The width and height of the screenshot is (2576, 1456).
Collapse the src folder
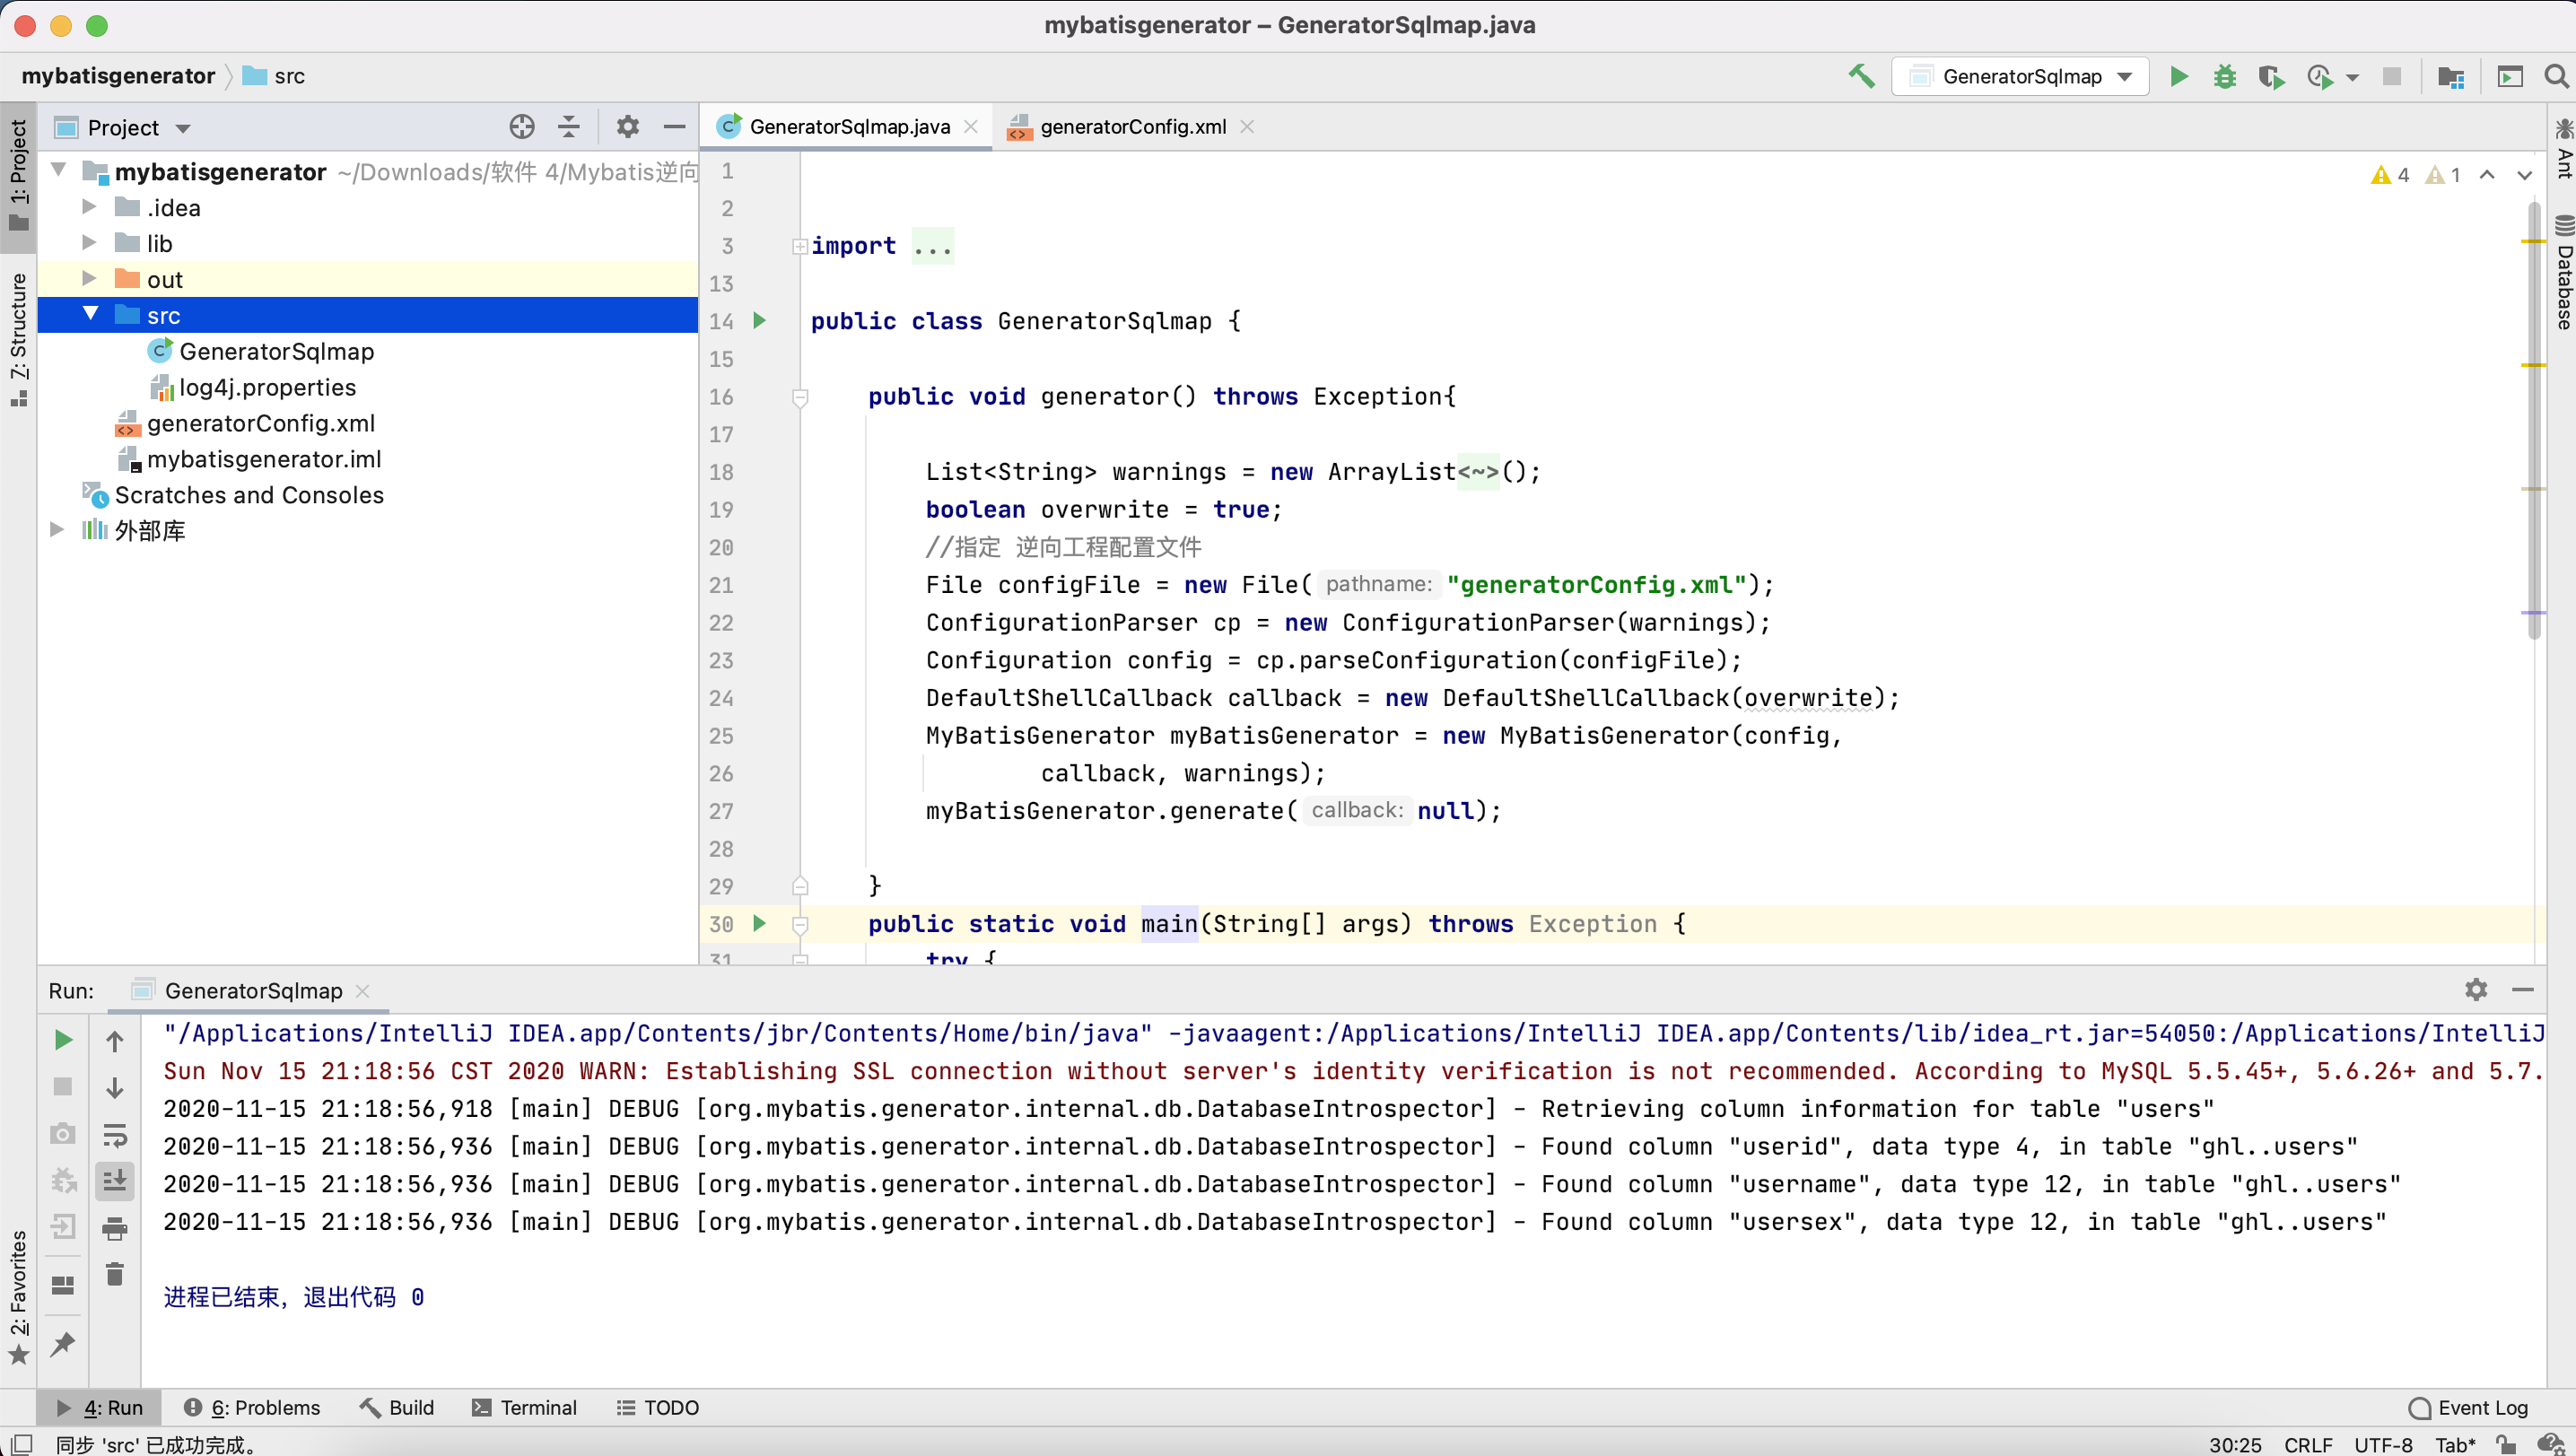91,314
